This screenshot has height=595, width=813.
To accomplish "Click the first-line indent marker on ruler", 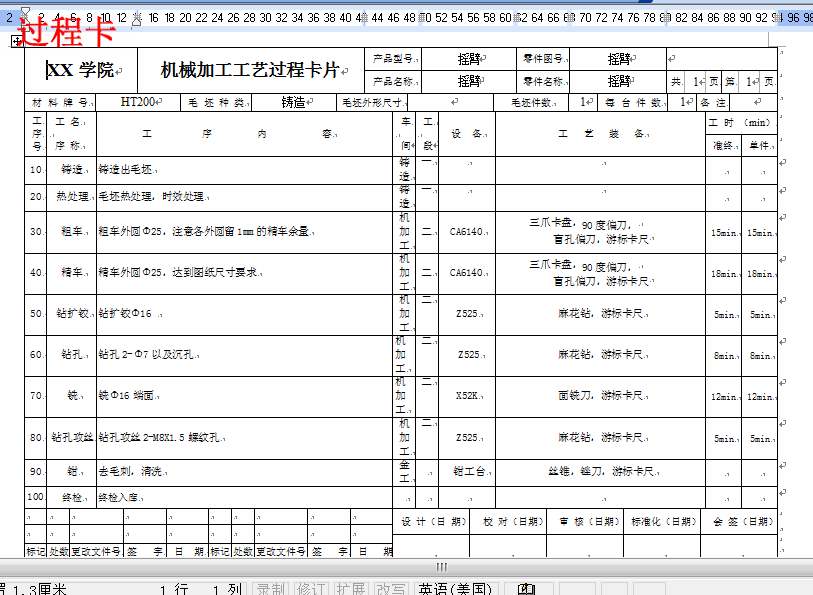I will tap(25, 12).
